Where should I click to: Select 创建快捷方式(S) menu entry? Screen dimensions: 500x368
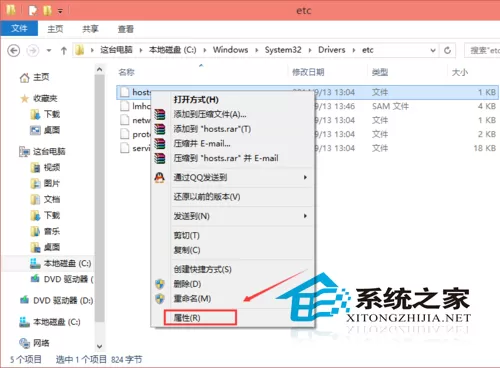coord(202,269)
